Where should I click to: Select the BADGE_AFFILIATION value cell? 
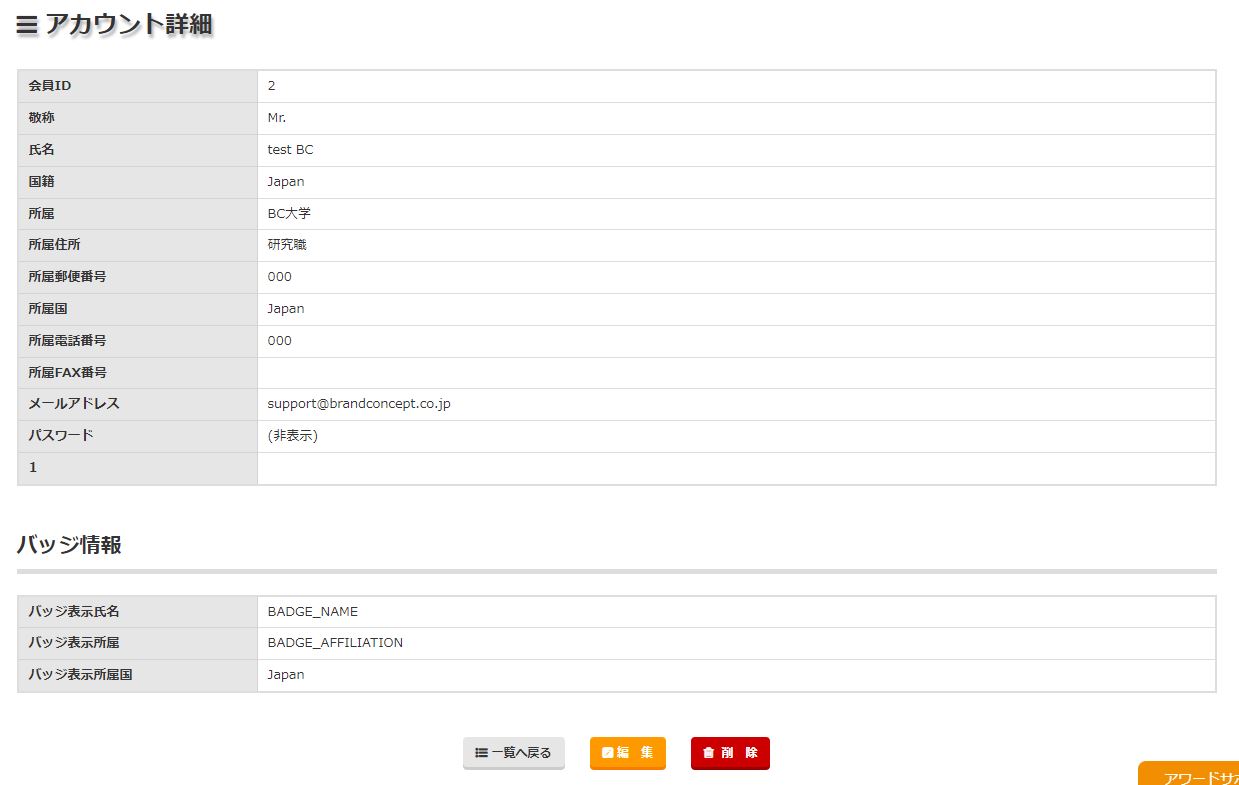[x=335, y=643]
